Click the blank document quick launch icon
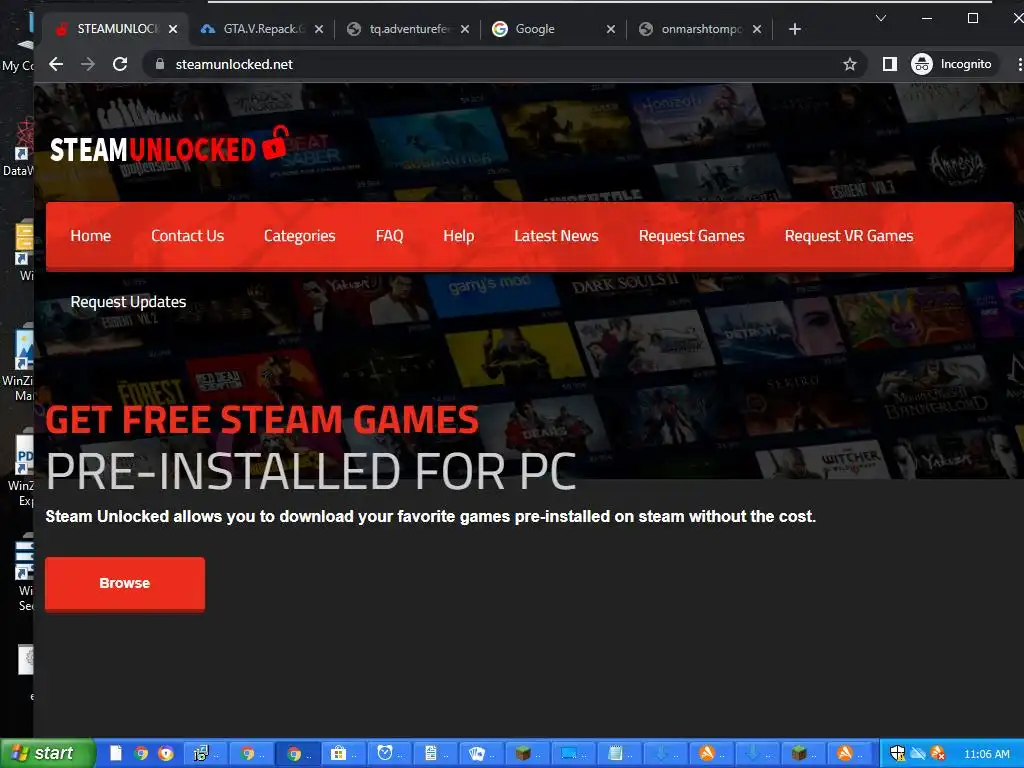 coord(116,754)
